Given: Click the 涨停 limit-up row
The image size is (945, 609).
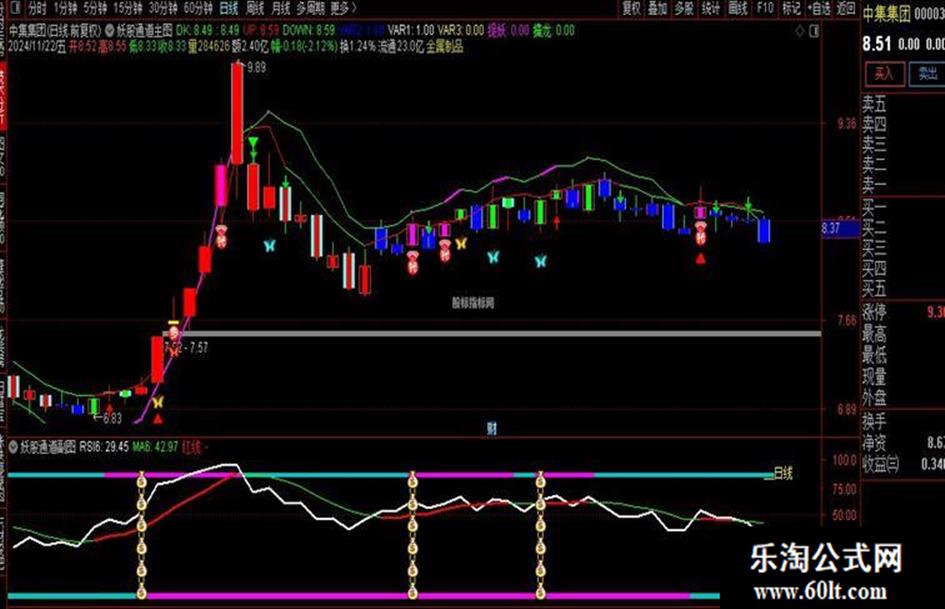Looking at the screenshot, I should tap(903, 312).
